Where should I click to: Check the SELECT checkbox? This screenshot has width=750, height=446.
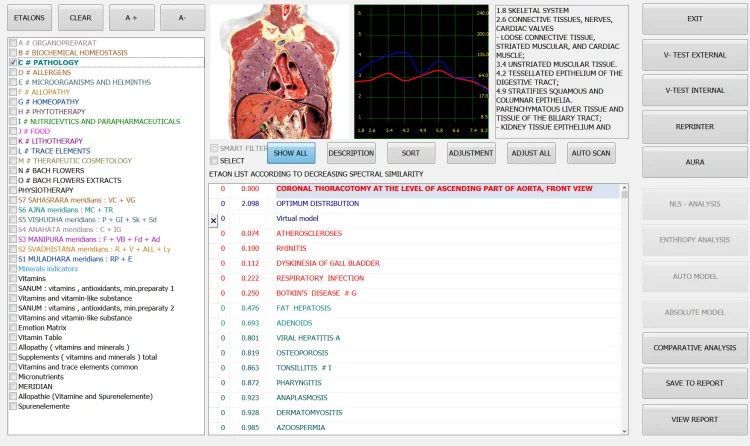(x=214, y=160)
